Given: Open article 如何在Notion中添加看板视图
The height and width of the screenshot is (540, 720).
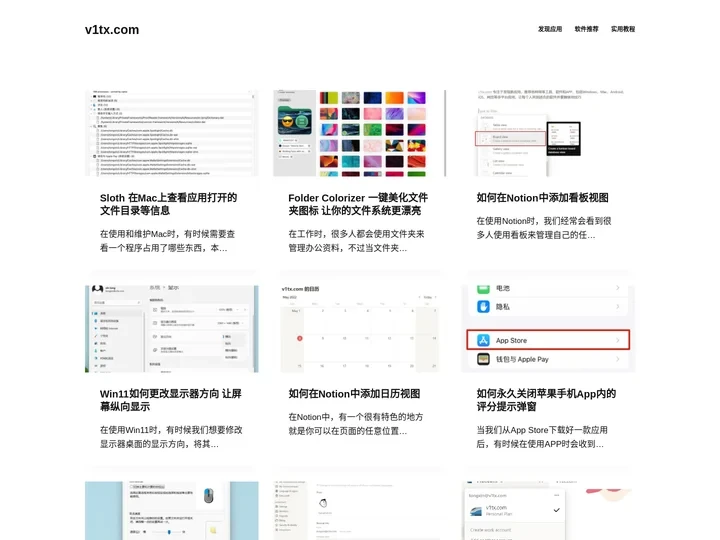Looking at the screenshot, I should (x=543, y=198).
